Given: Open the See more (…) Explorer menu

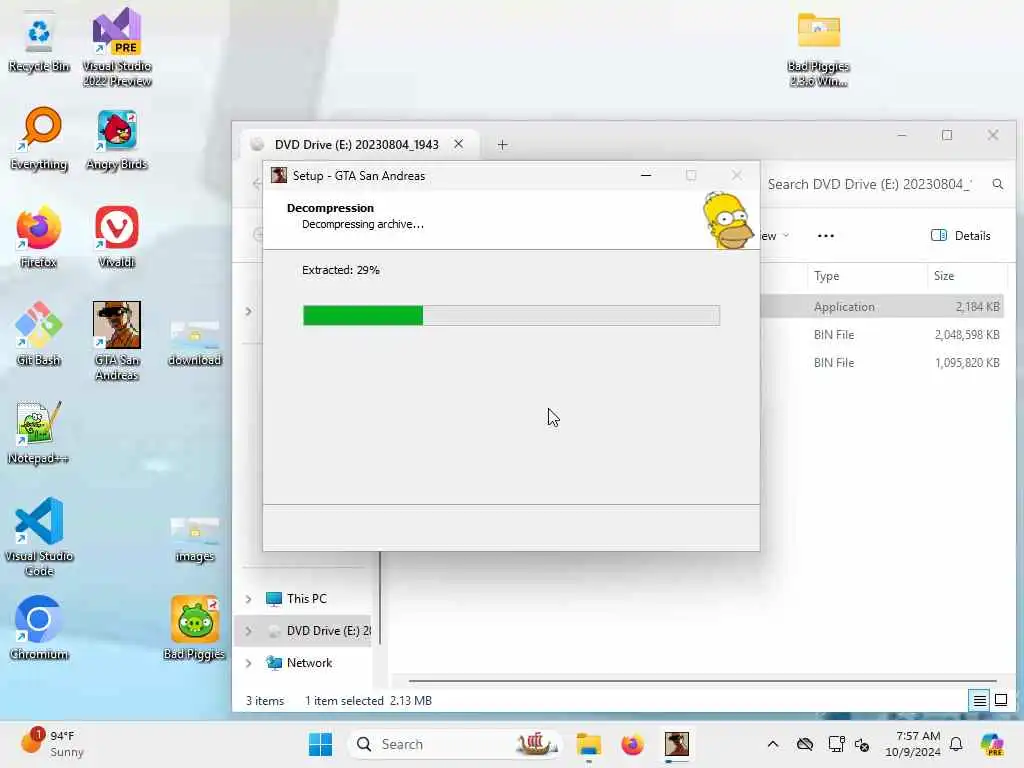Looking at the screenshot, I should [x=825, y=236].
